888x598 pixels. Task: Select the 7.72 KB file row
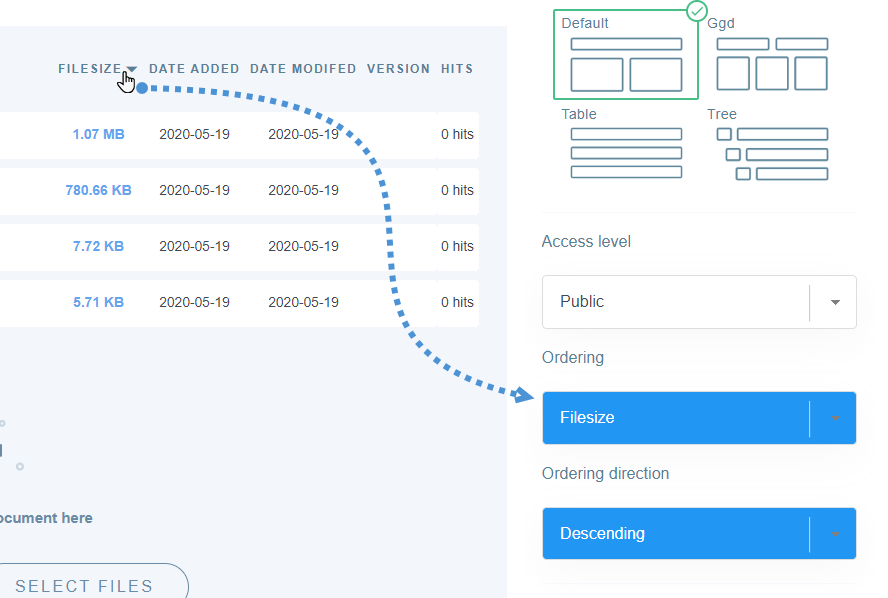coord(98,246)
